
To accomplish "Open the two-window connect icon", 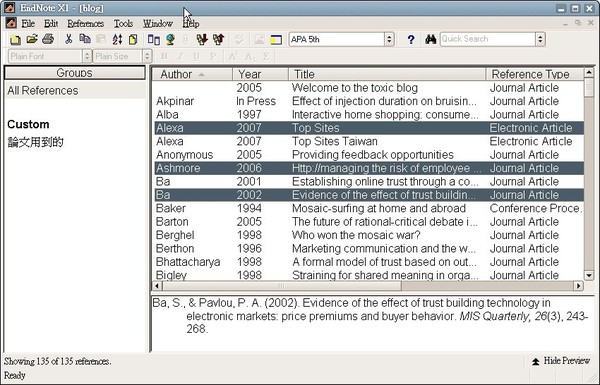I will (153, 39).
